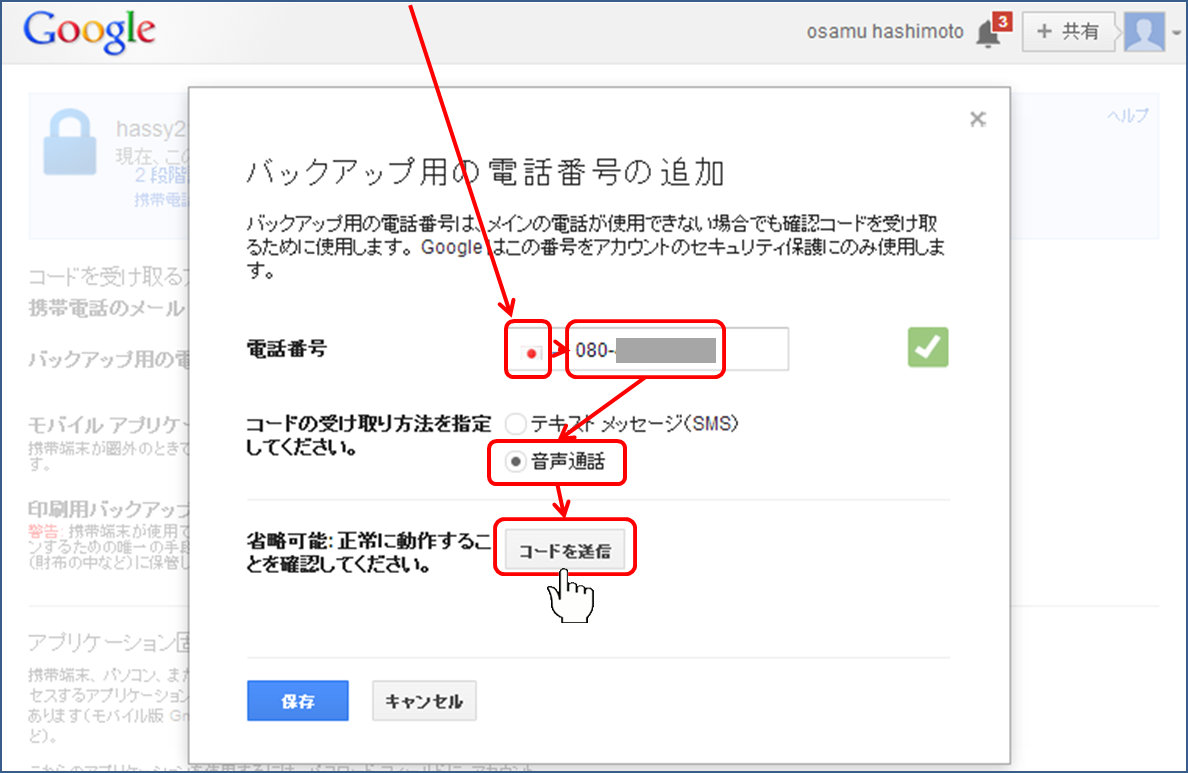Click the blue 保存 button
1188x773 pixels.
[x=298, y=701]
